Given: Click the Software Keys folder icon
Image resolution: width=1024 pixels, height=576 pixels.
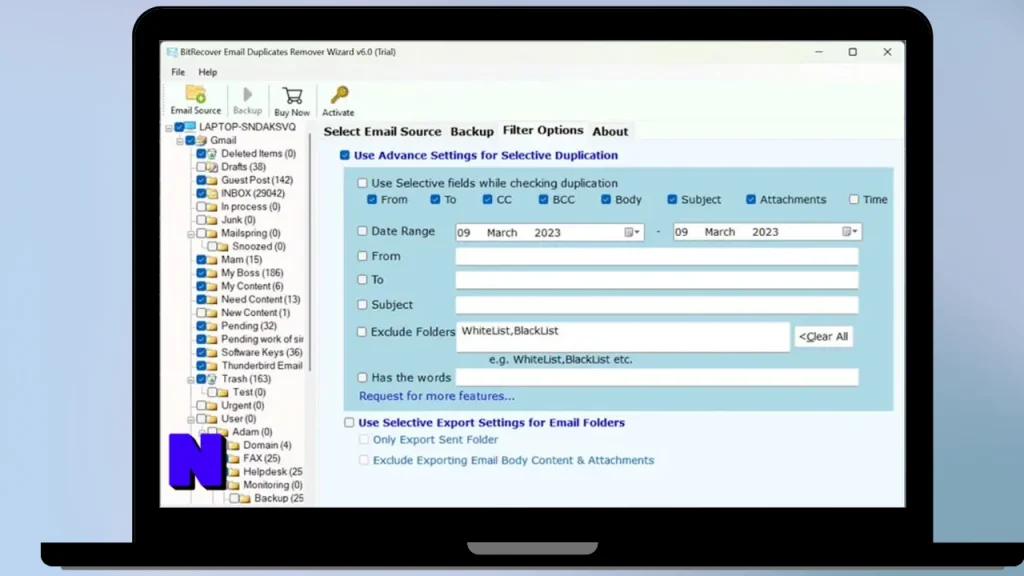Looking at the screenshot, I should coord(212,352).
